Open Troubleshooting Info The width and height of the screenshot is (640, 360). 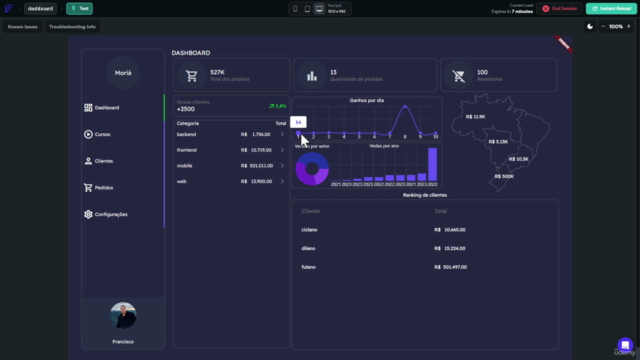click(x=72, y=27)
